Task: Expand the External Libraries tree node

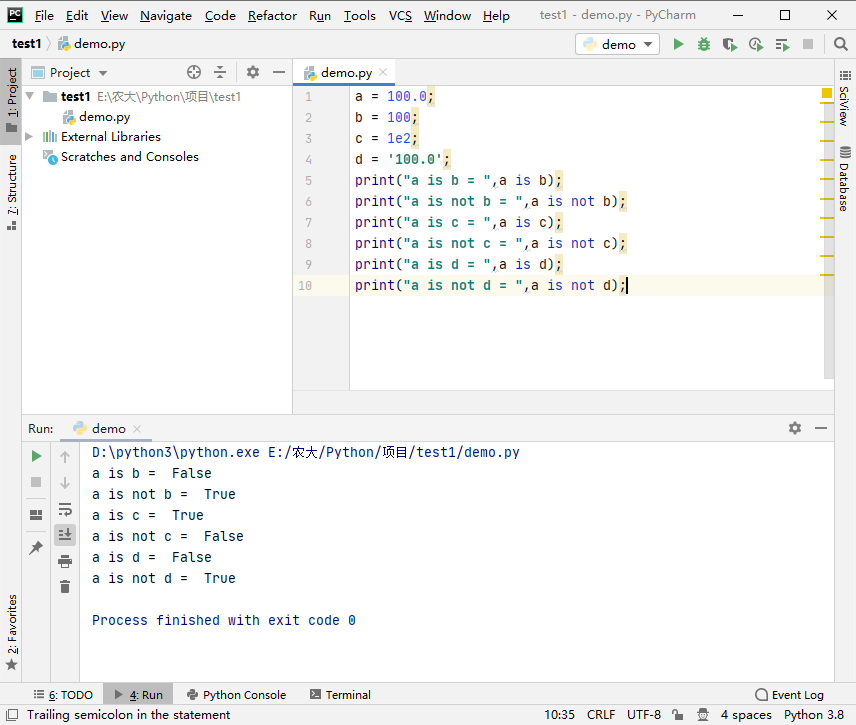Action: pos(29,137)
